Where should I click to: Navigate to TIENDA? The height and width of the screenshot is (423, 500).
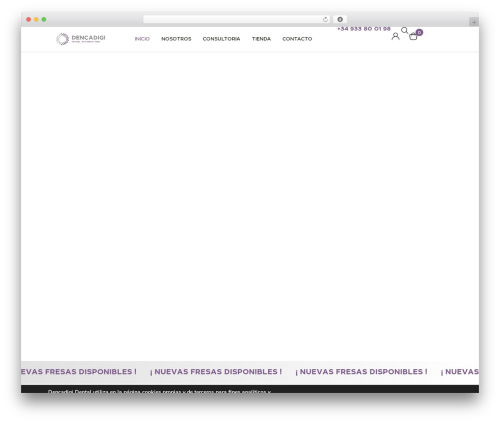[x=261, y=39]
